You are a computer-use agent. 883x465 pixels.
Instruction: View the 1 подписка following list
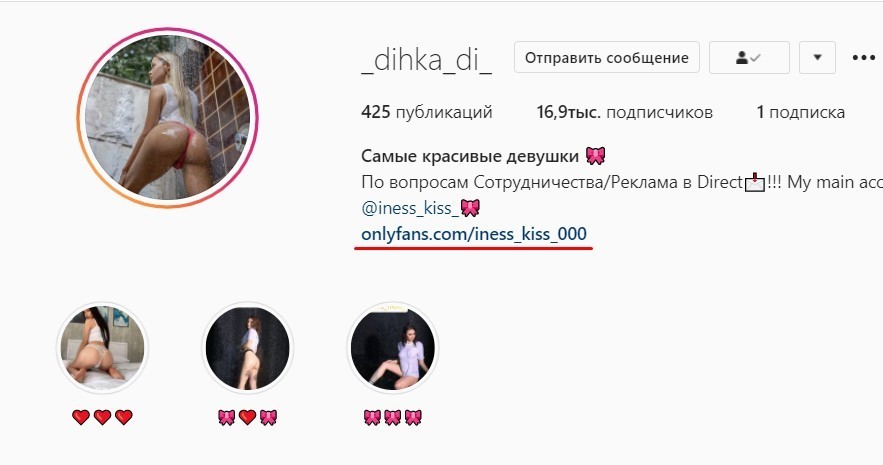pos(800,112)
